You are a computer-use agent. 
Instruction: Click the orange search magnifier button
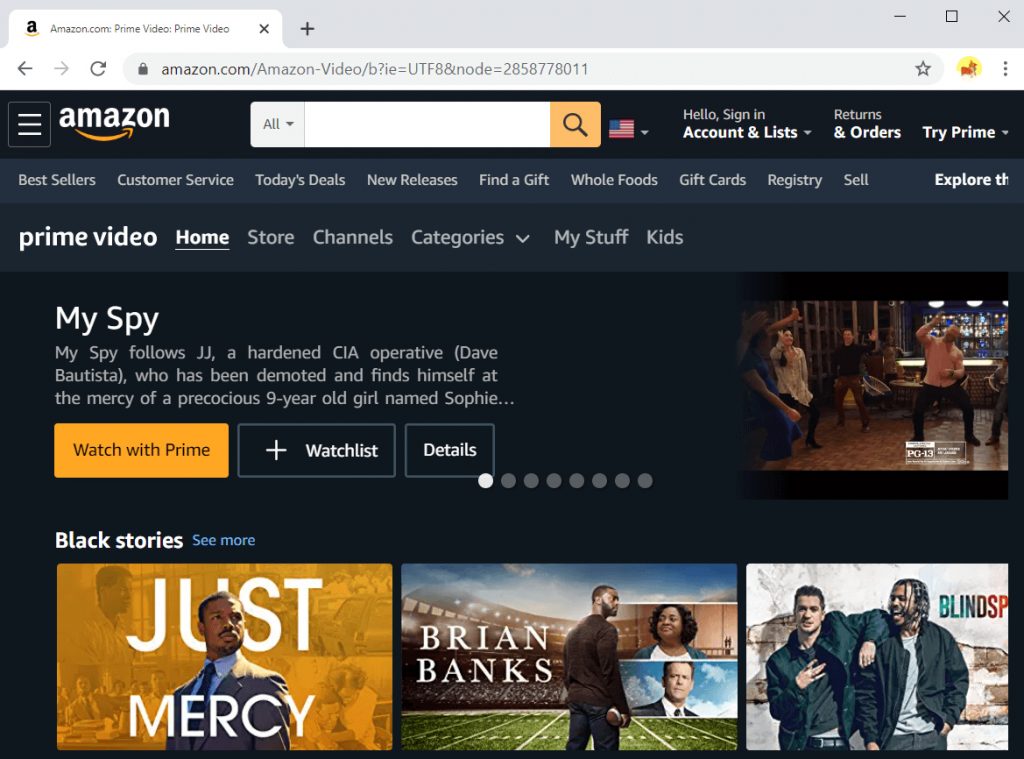[575, 124]
